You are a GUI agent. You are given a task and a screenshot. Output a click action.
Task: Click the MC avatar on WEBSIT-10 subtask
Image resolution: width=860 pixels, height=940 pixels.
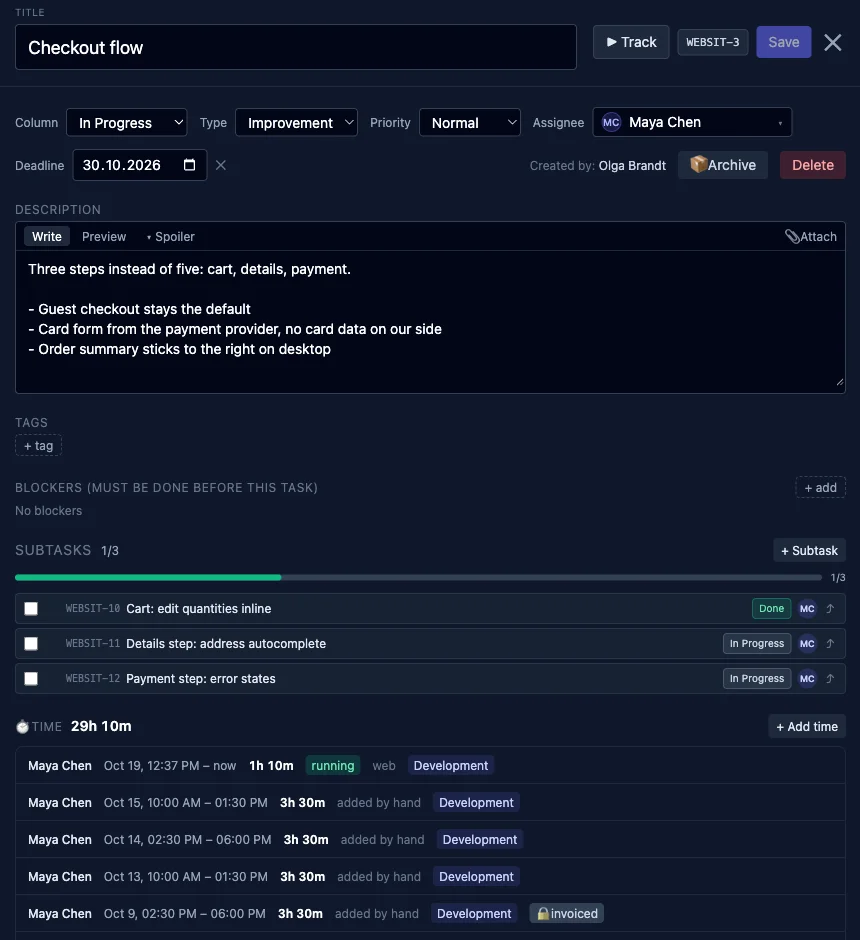click(x=807, y=608)
